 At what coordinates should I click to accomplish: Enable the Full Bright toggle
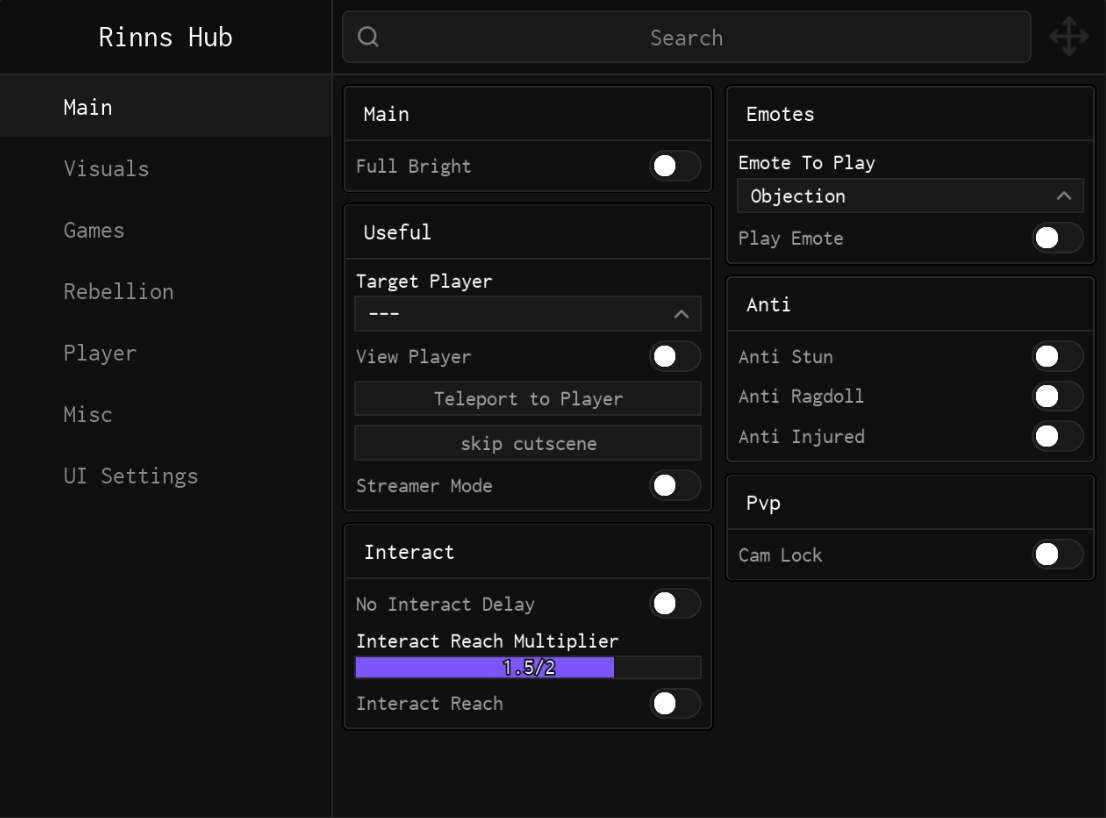(675, 167)
